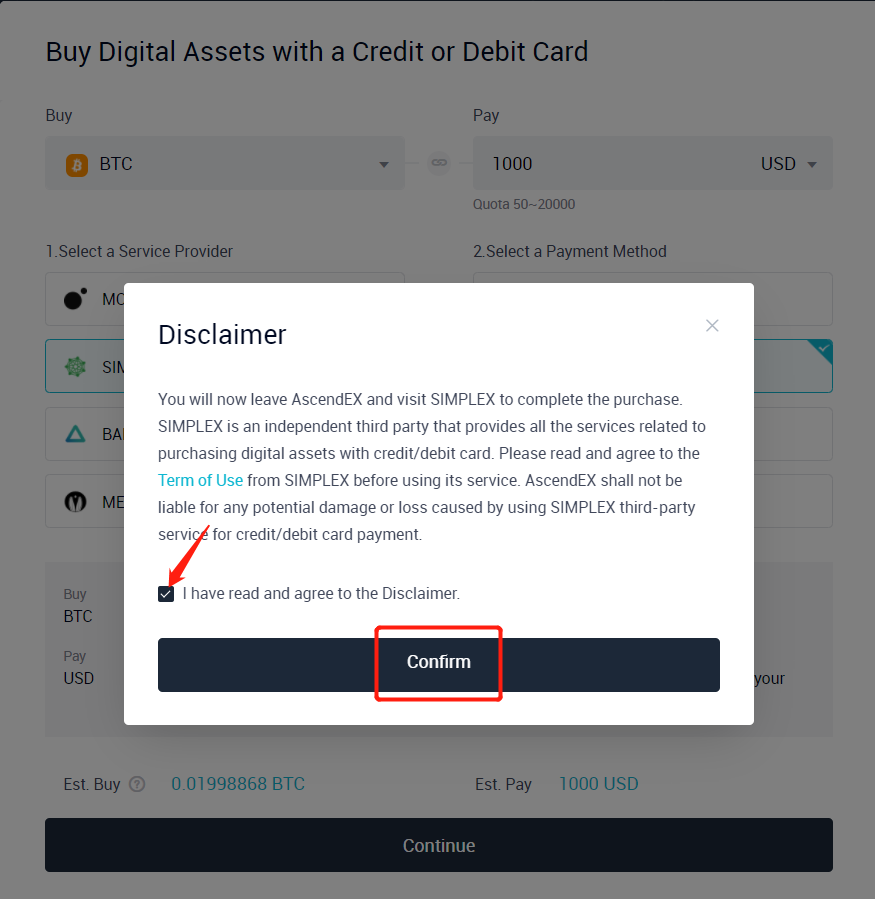Click the selected checkmark corner on the payment method

822,349
